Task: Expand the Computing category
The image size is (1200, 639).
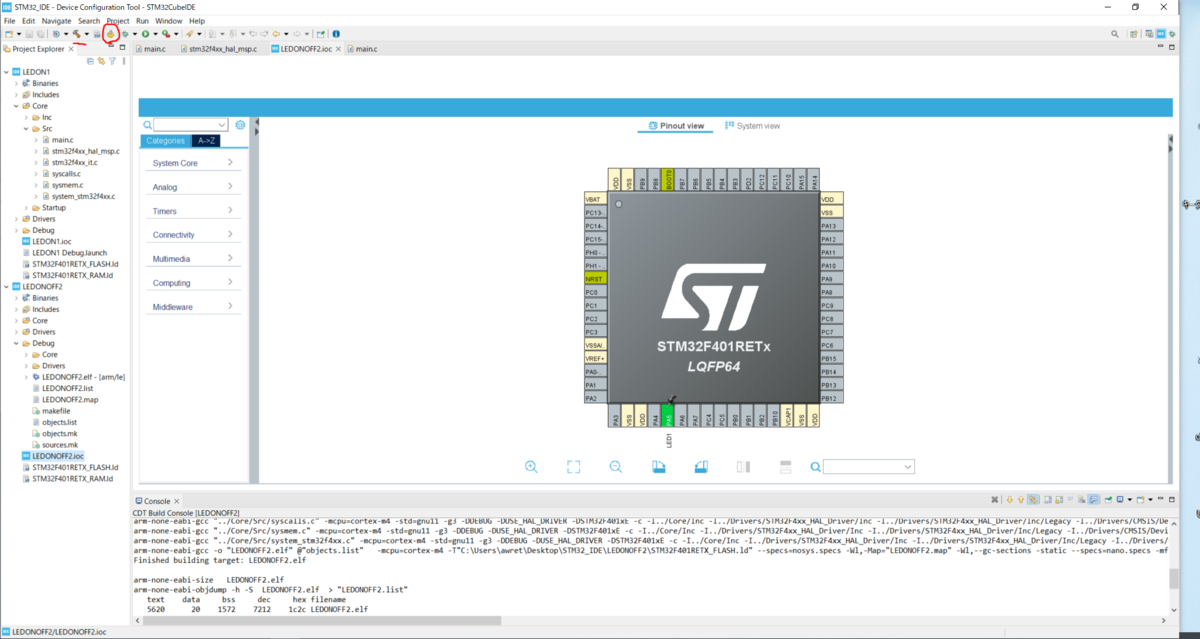Action: coord(192,283)
